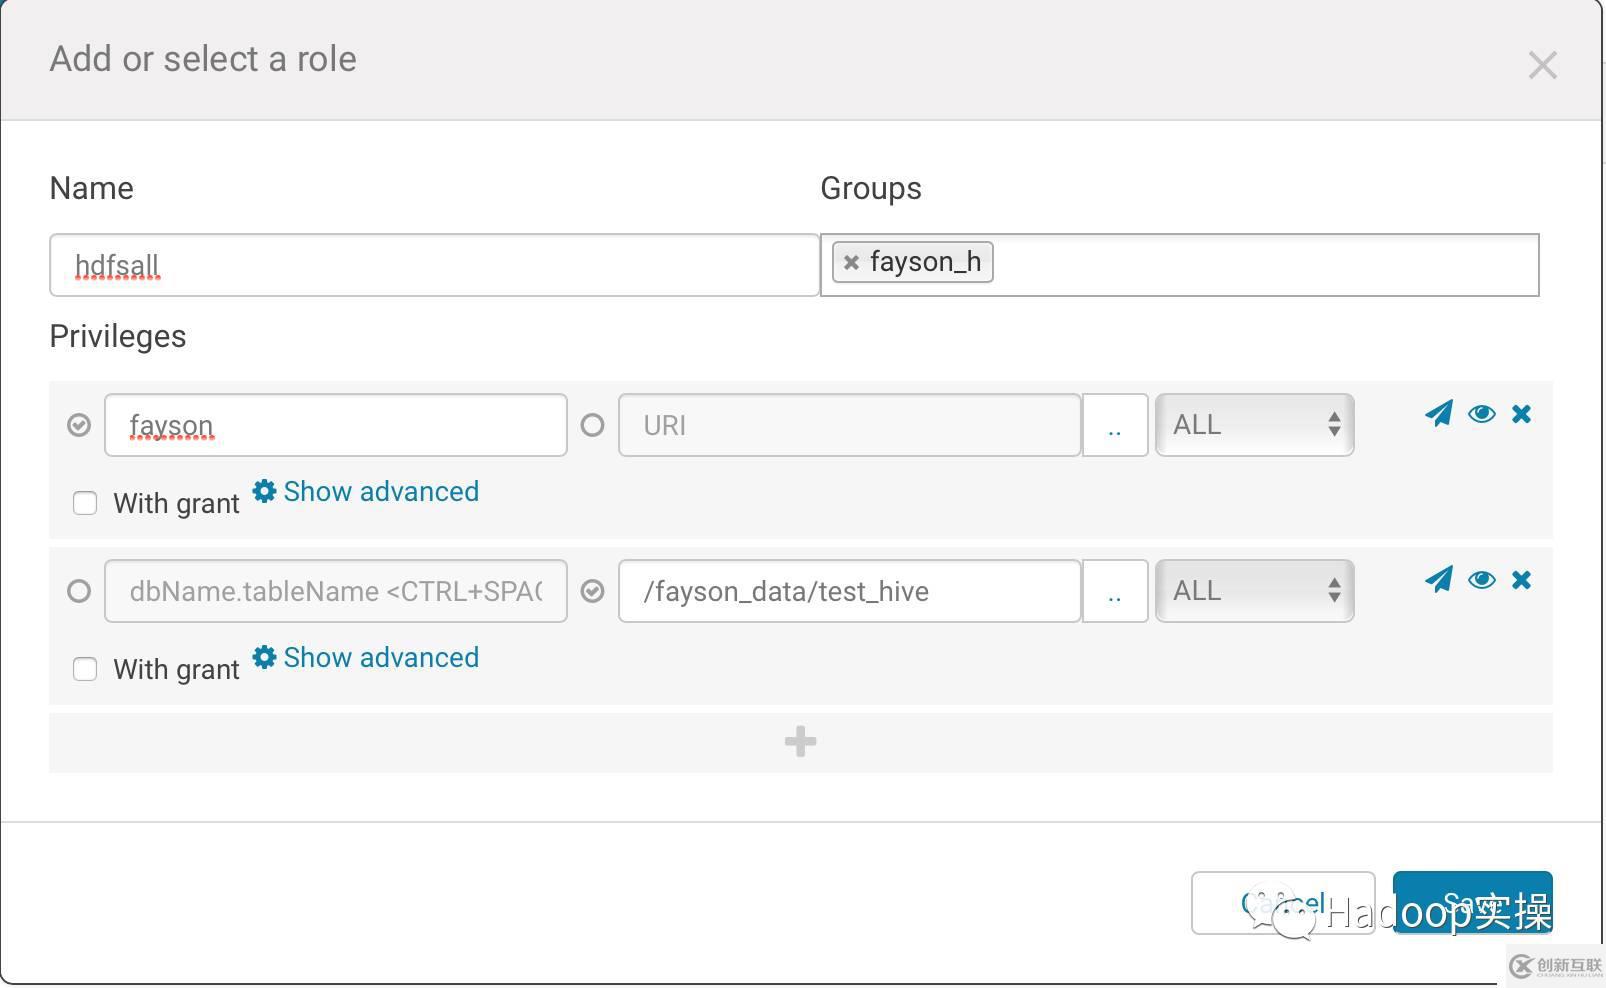
Task: Remove fayson_h group tag
Action: click(x=851, y=263)
